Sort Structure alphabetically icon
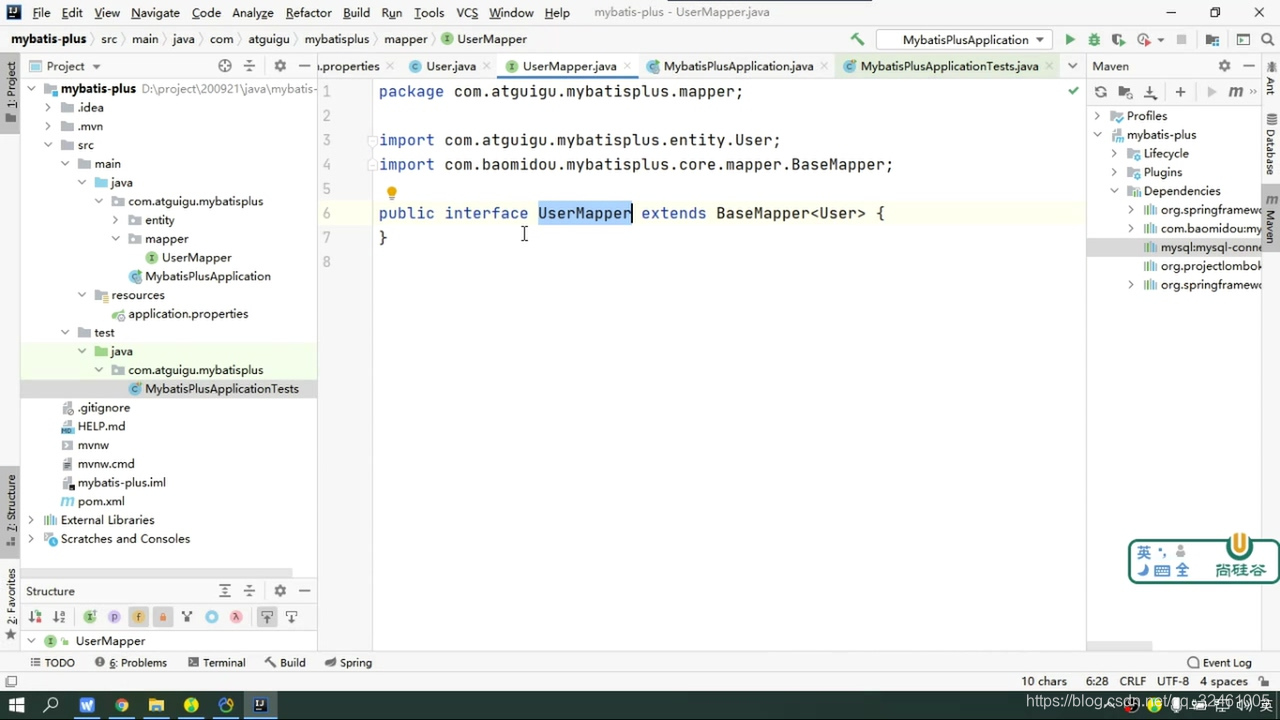This screenshot has height=720, width=1280. [59, 617]
